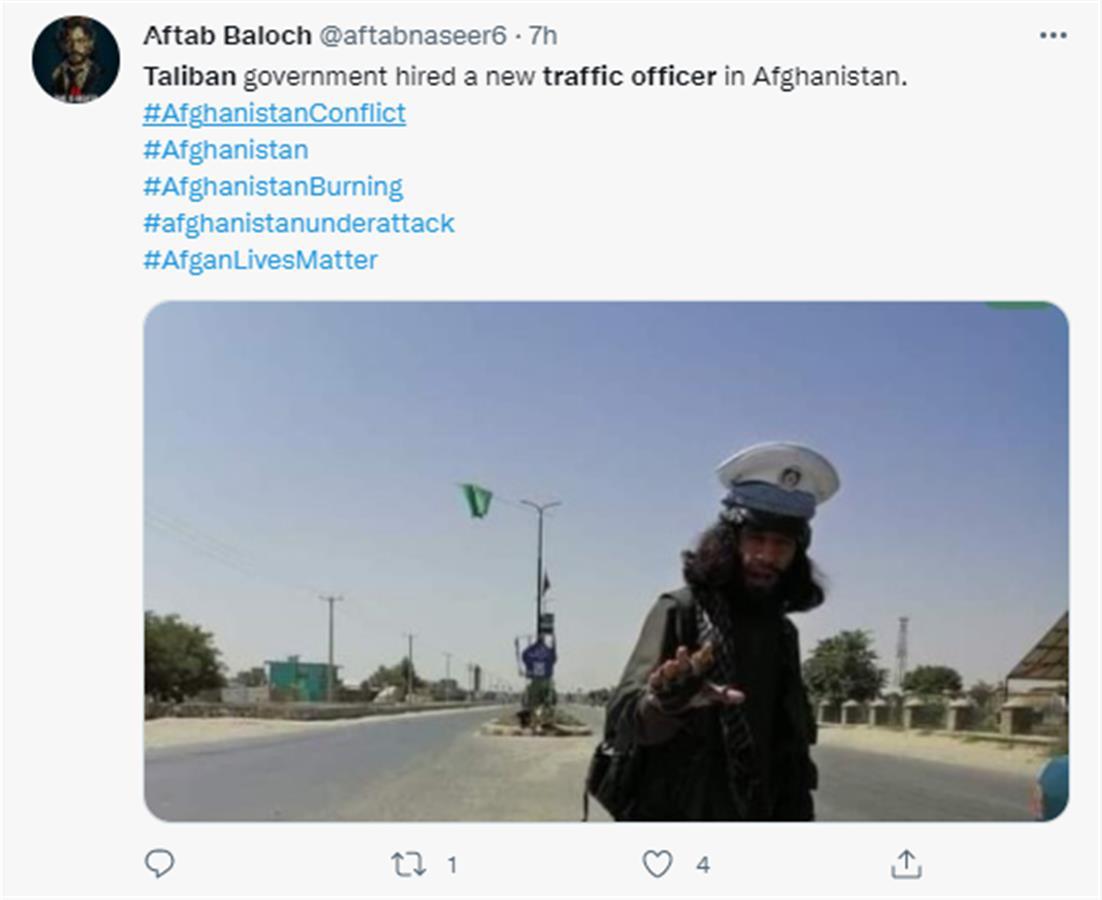The height and width of the screenshot is (900, 1102).
Task: Open the #AfganLivesMatter hashtag
Action: pyautogui.click(x=260, y=260)
